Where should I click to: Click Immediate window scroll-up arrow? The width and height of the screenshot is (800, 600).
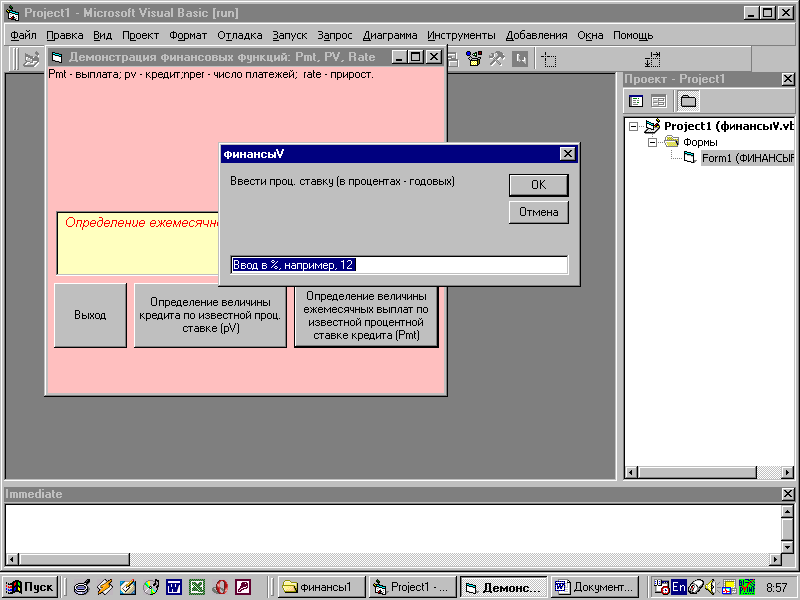tap(788, 511)
